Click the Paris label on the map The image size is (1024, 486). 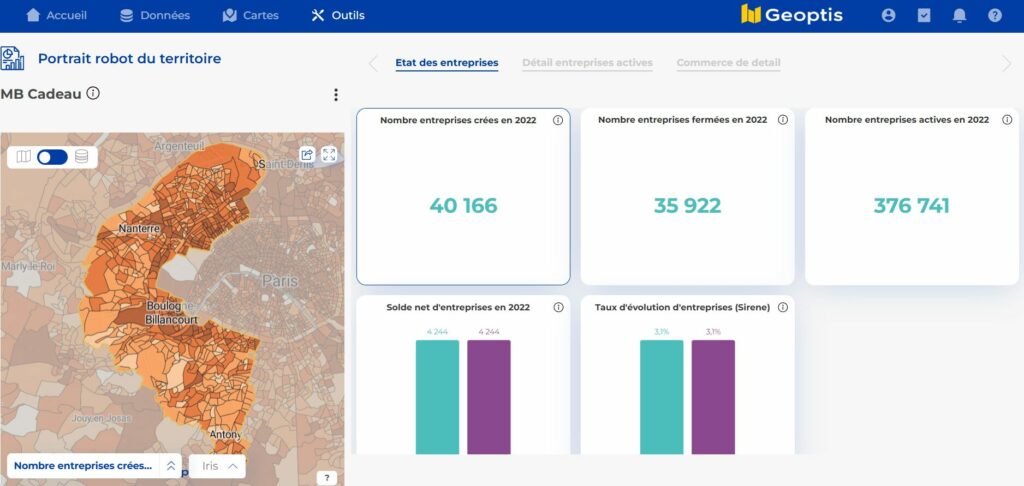pyautogui.click(x=280, y=282)
